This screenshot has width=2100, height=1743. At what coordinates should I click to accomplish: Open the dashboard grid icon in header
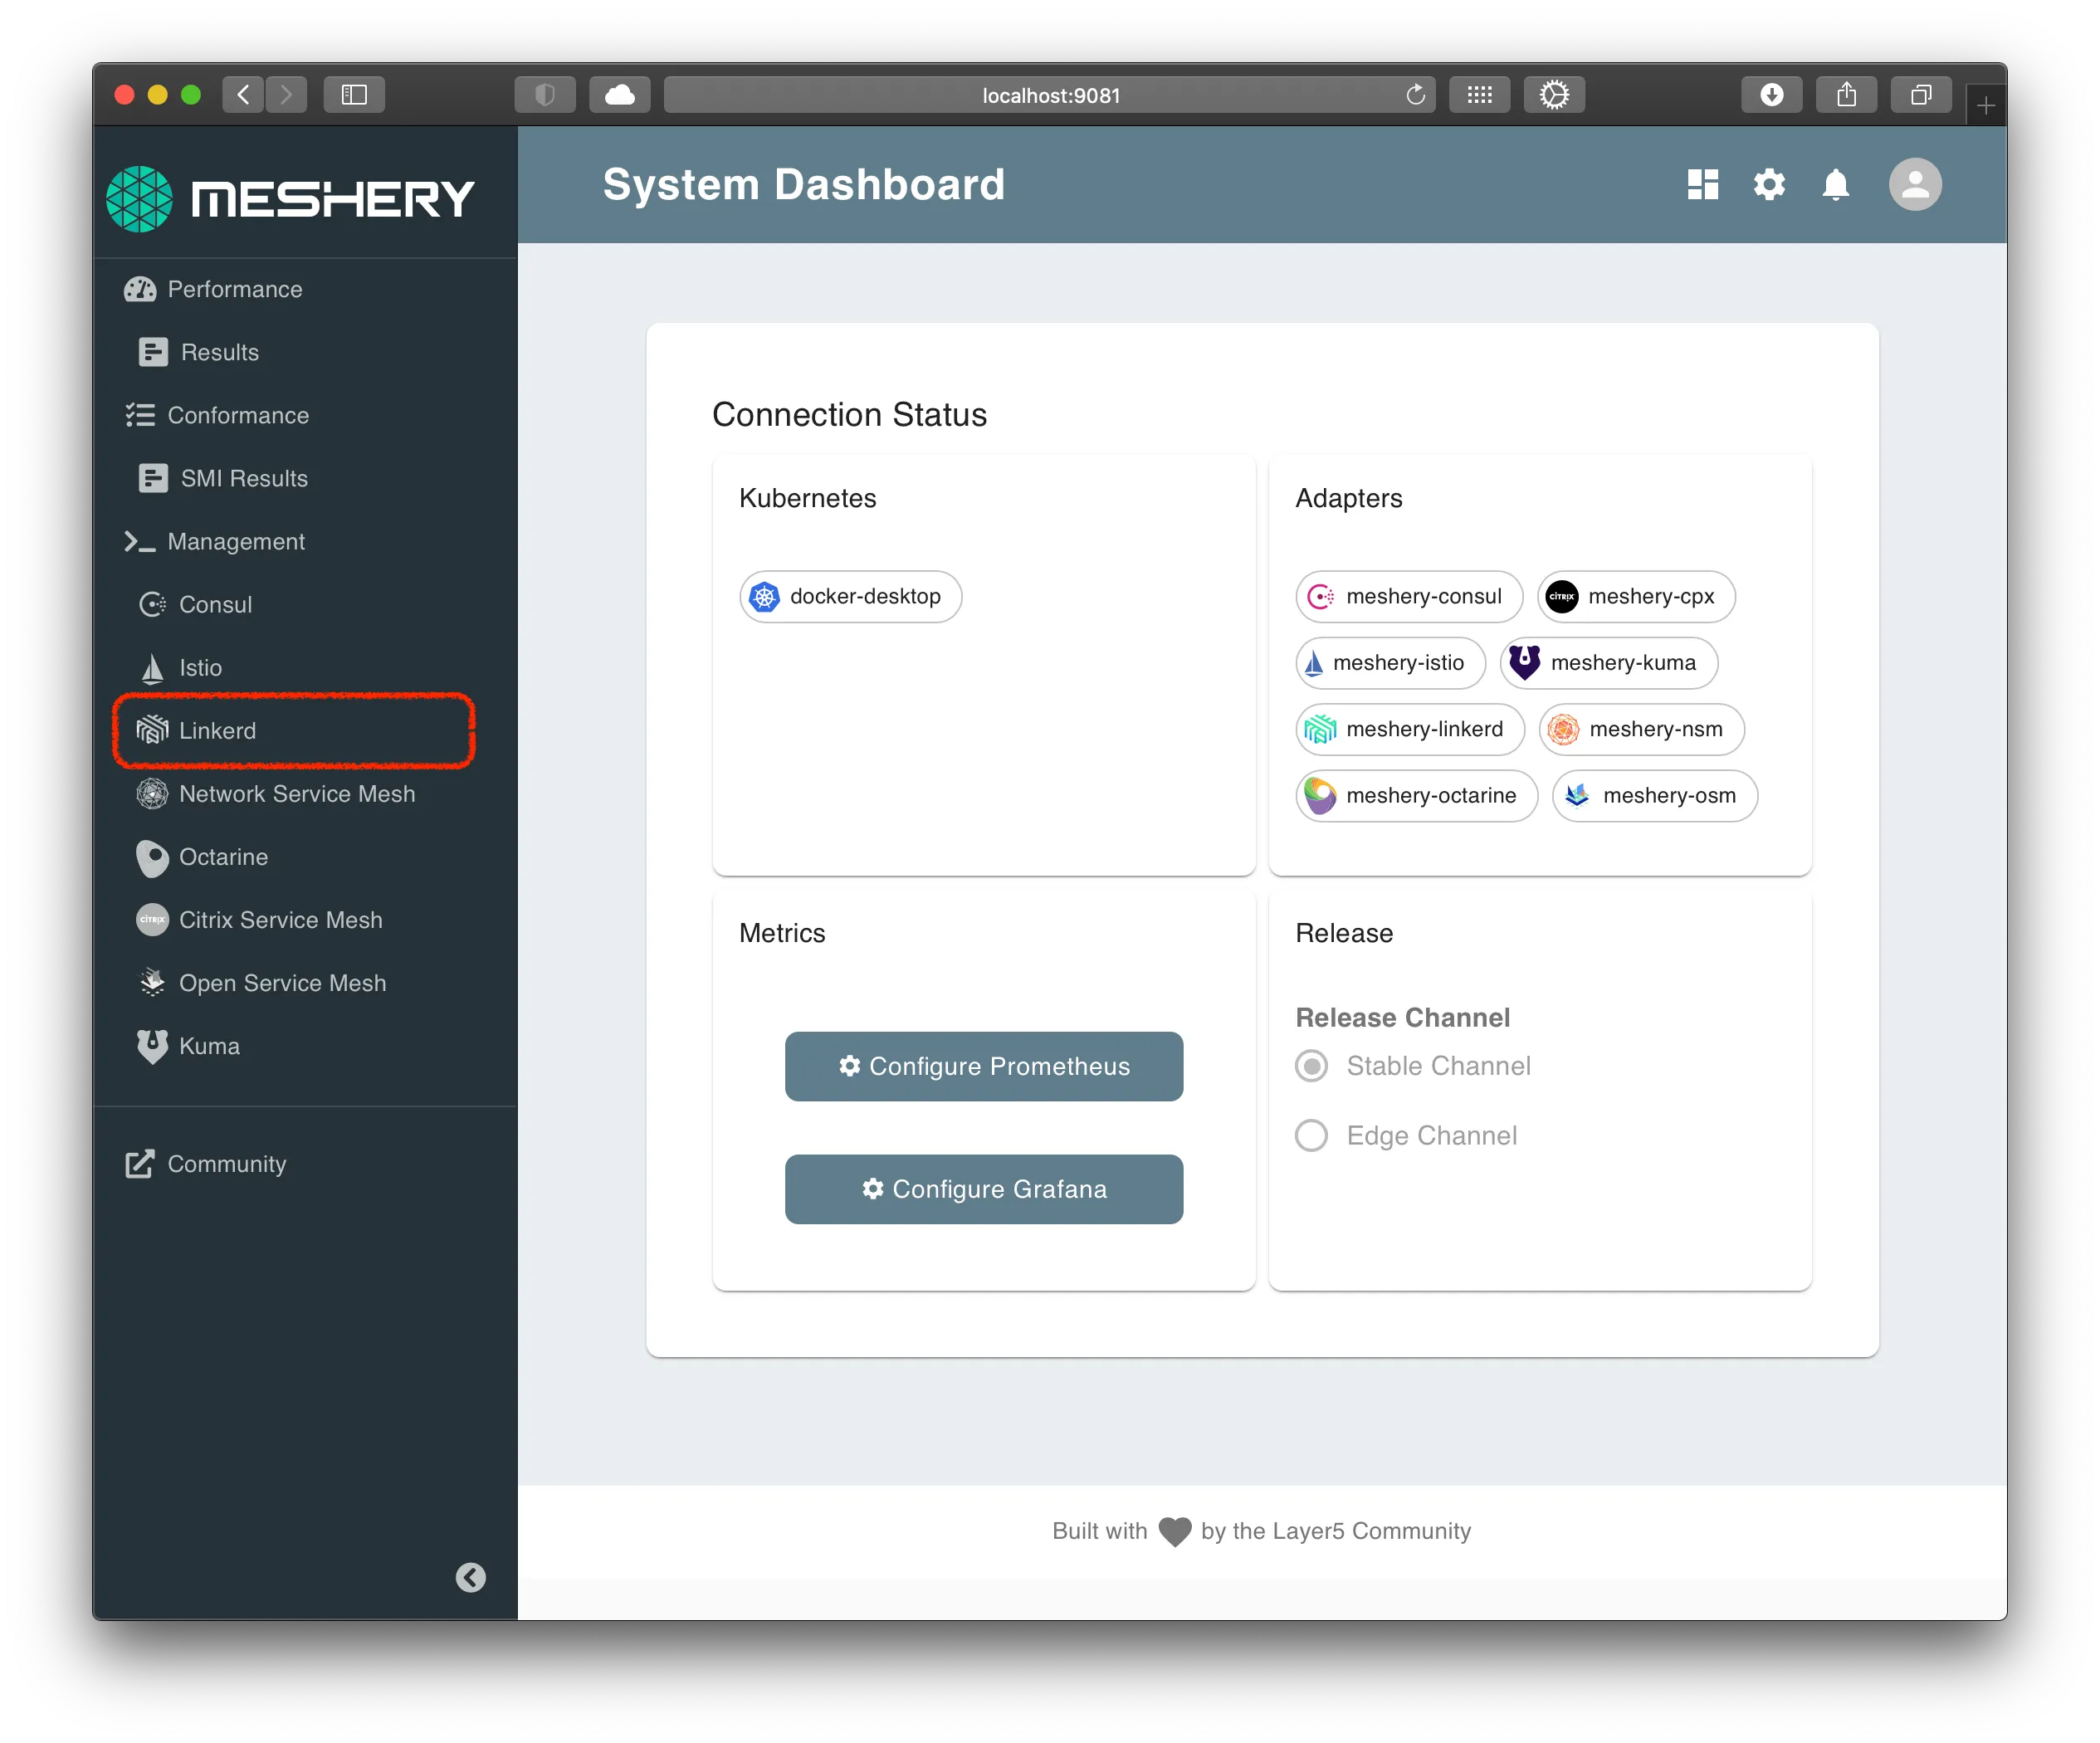[x=1702, y=185]
